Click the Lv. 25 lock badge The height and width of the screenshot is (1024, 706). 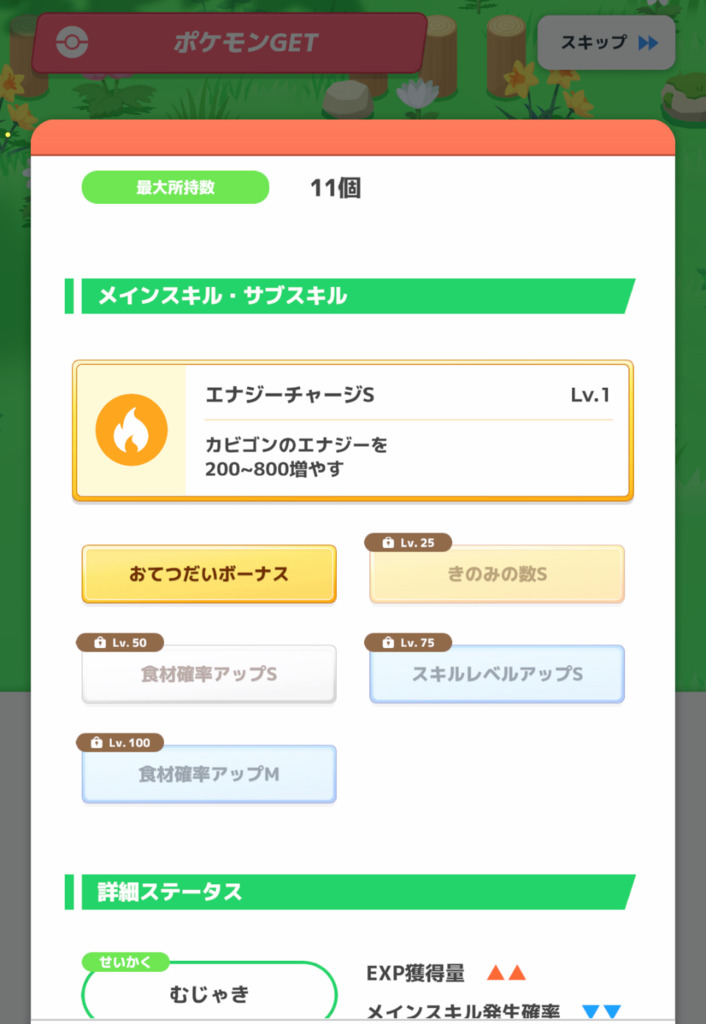tap(409, 543)
